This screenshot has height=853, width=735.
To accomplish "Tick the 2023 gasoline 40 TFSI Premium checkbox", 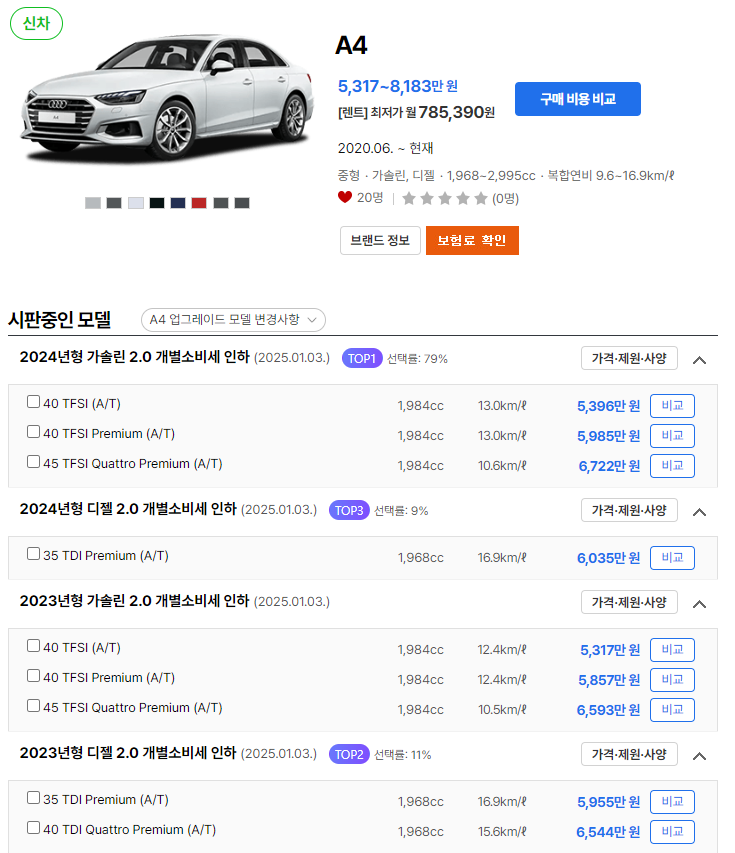I will (x=33, y=675).
